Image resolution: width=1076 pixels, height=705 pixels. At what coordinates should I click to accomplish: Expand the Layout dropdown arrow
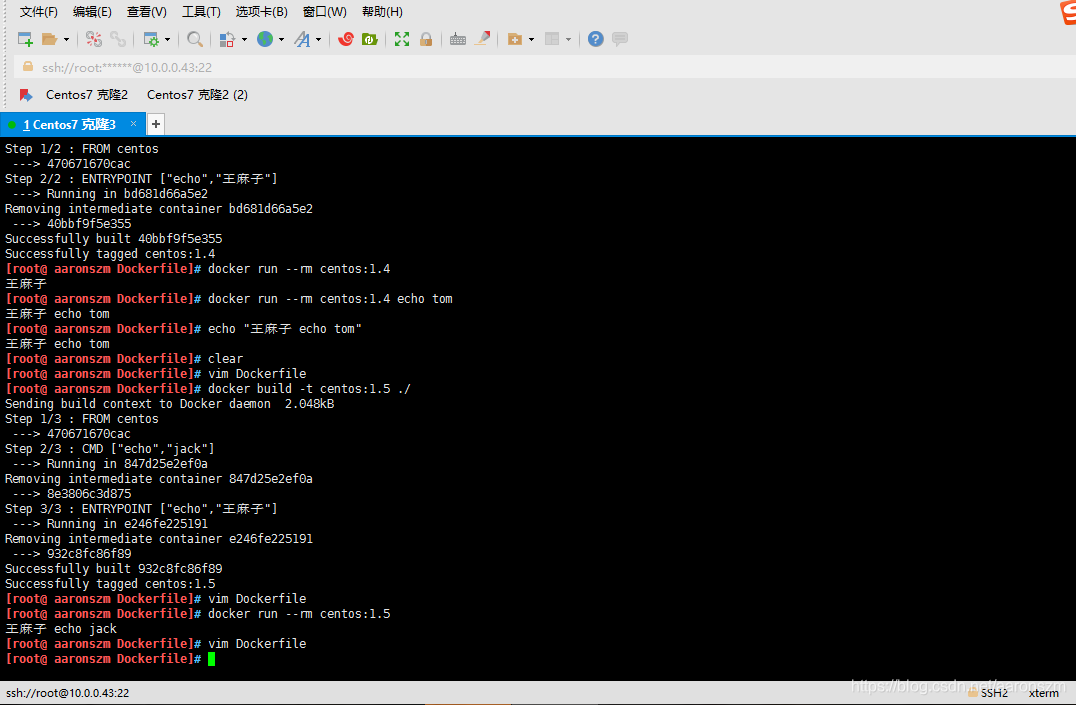[568, 40]
